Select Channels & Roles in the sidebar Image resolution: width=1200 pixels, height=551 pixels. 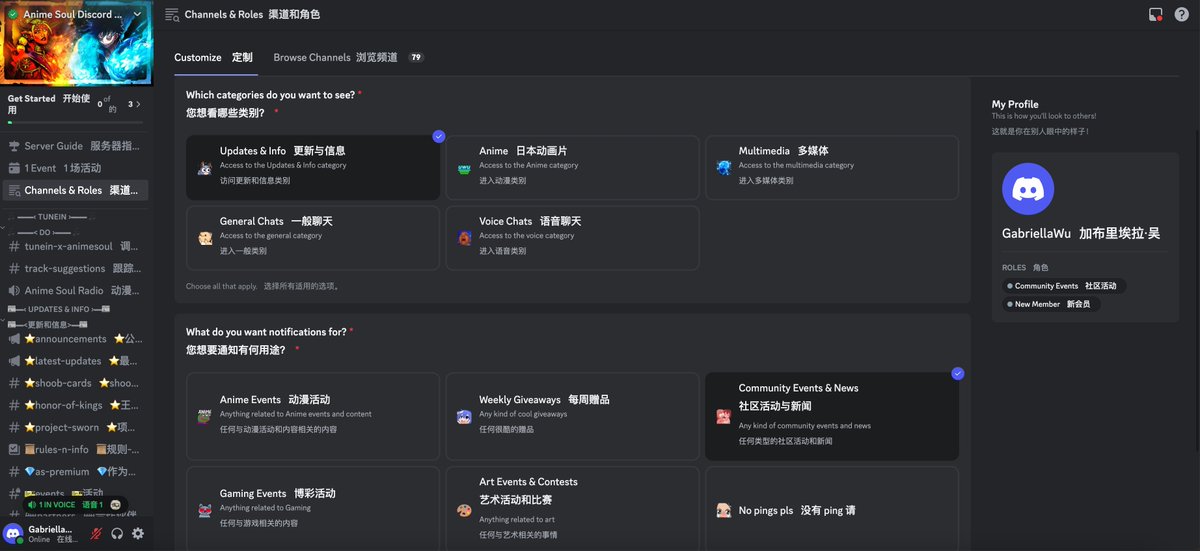pyautogui.click(x=74, y=190)
